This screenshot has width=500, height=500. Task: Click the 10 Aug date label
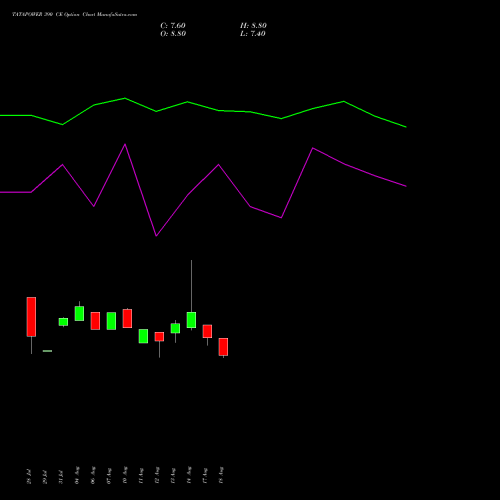(x=125, y=475)
